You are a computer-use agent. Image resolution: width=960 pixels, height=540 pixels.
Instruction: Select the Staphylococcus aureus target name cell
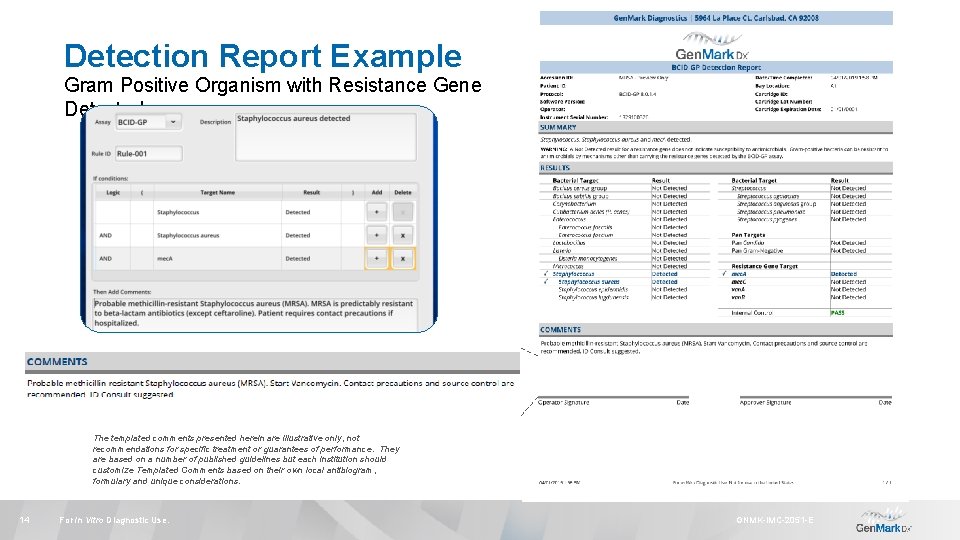(x=217, y=235)
